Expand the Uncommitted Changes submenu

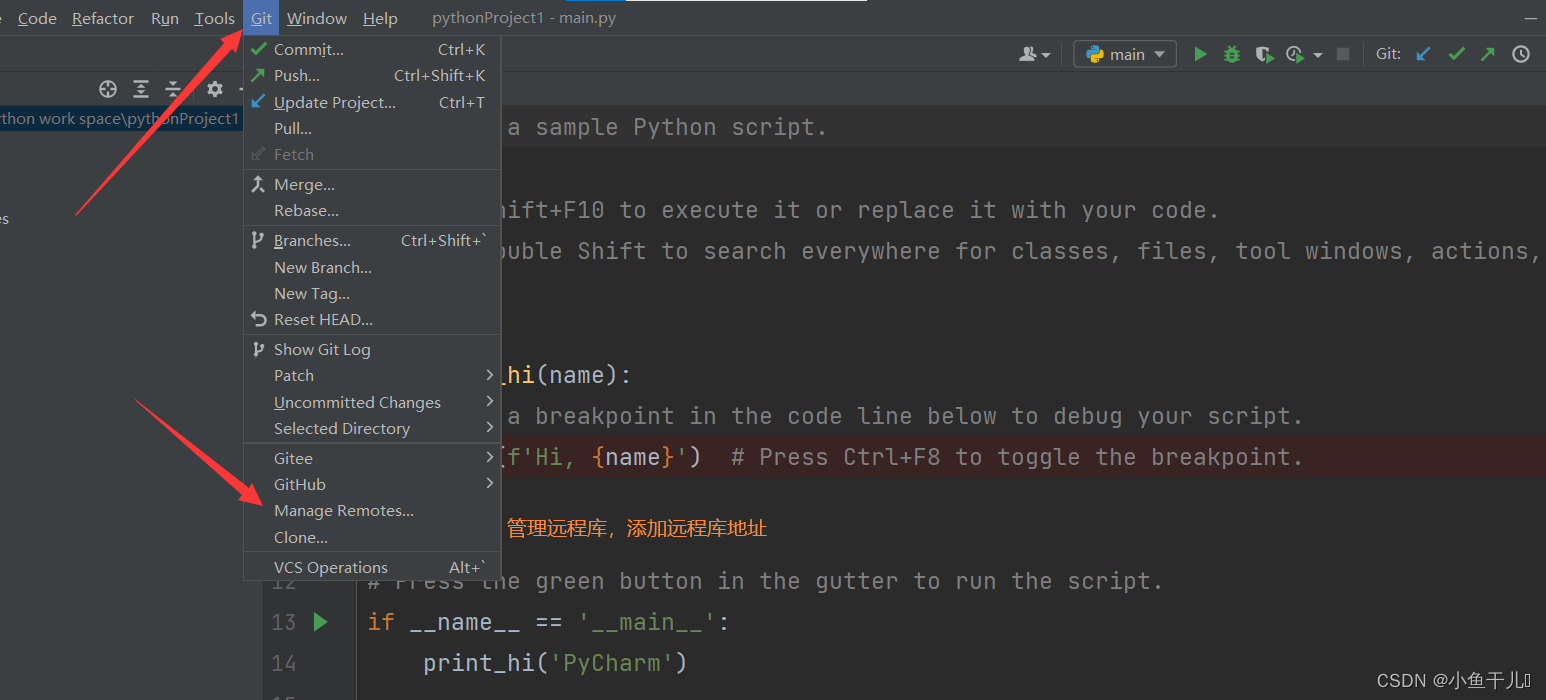pyautogui.click(x=372, y=402)
